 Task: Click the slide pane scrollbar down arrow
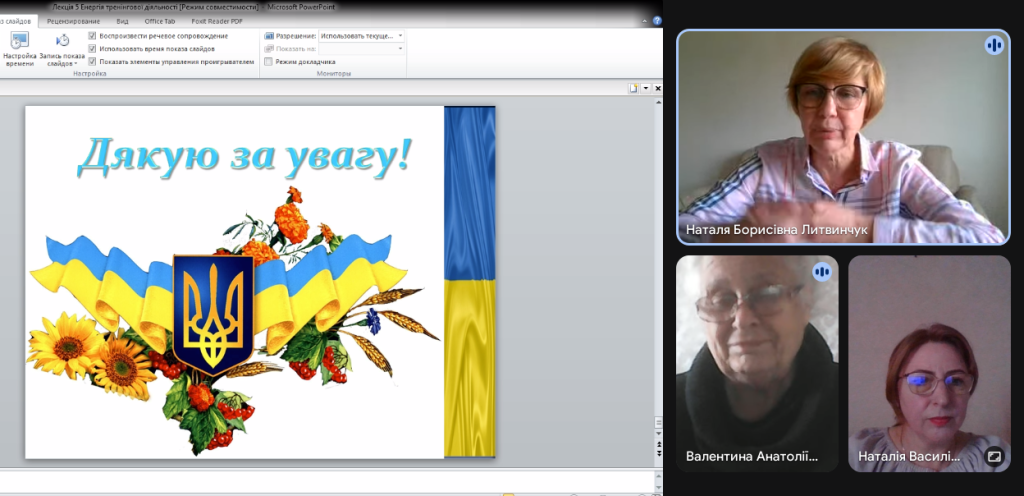tap(658, 434)
